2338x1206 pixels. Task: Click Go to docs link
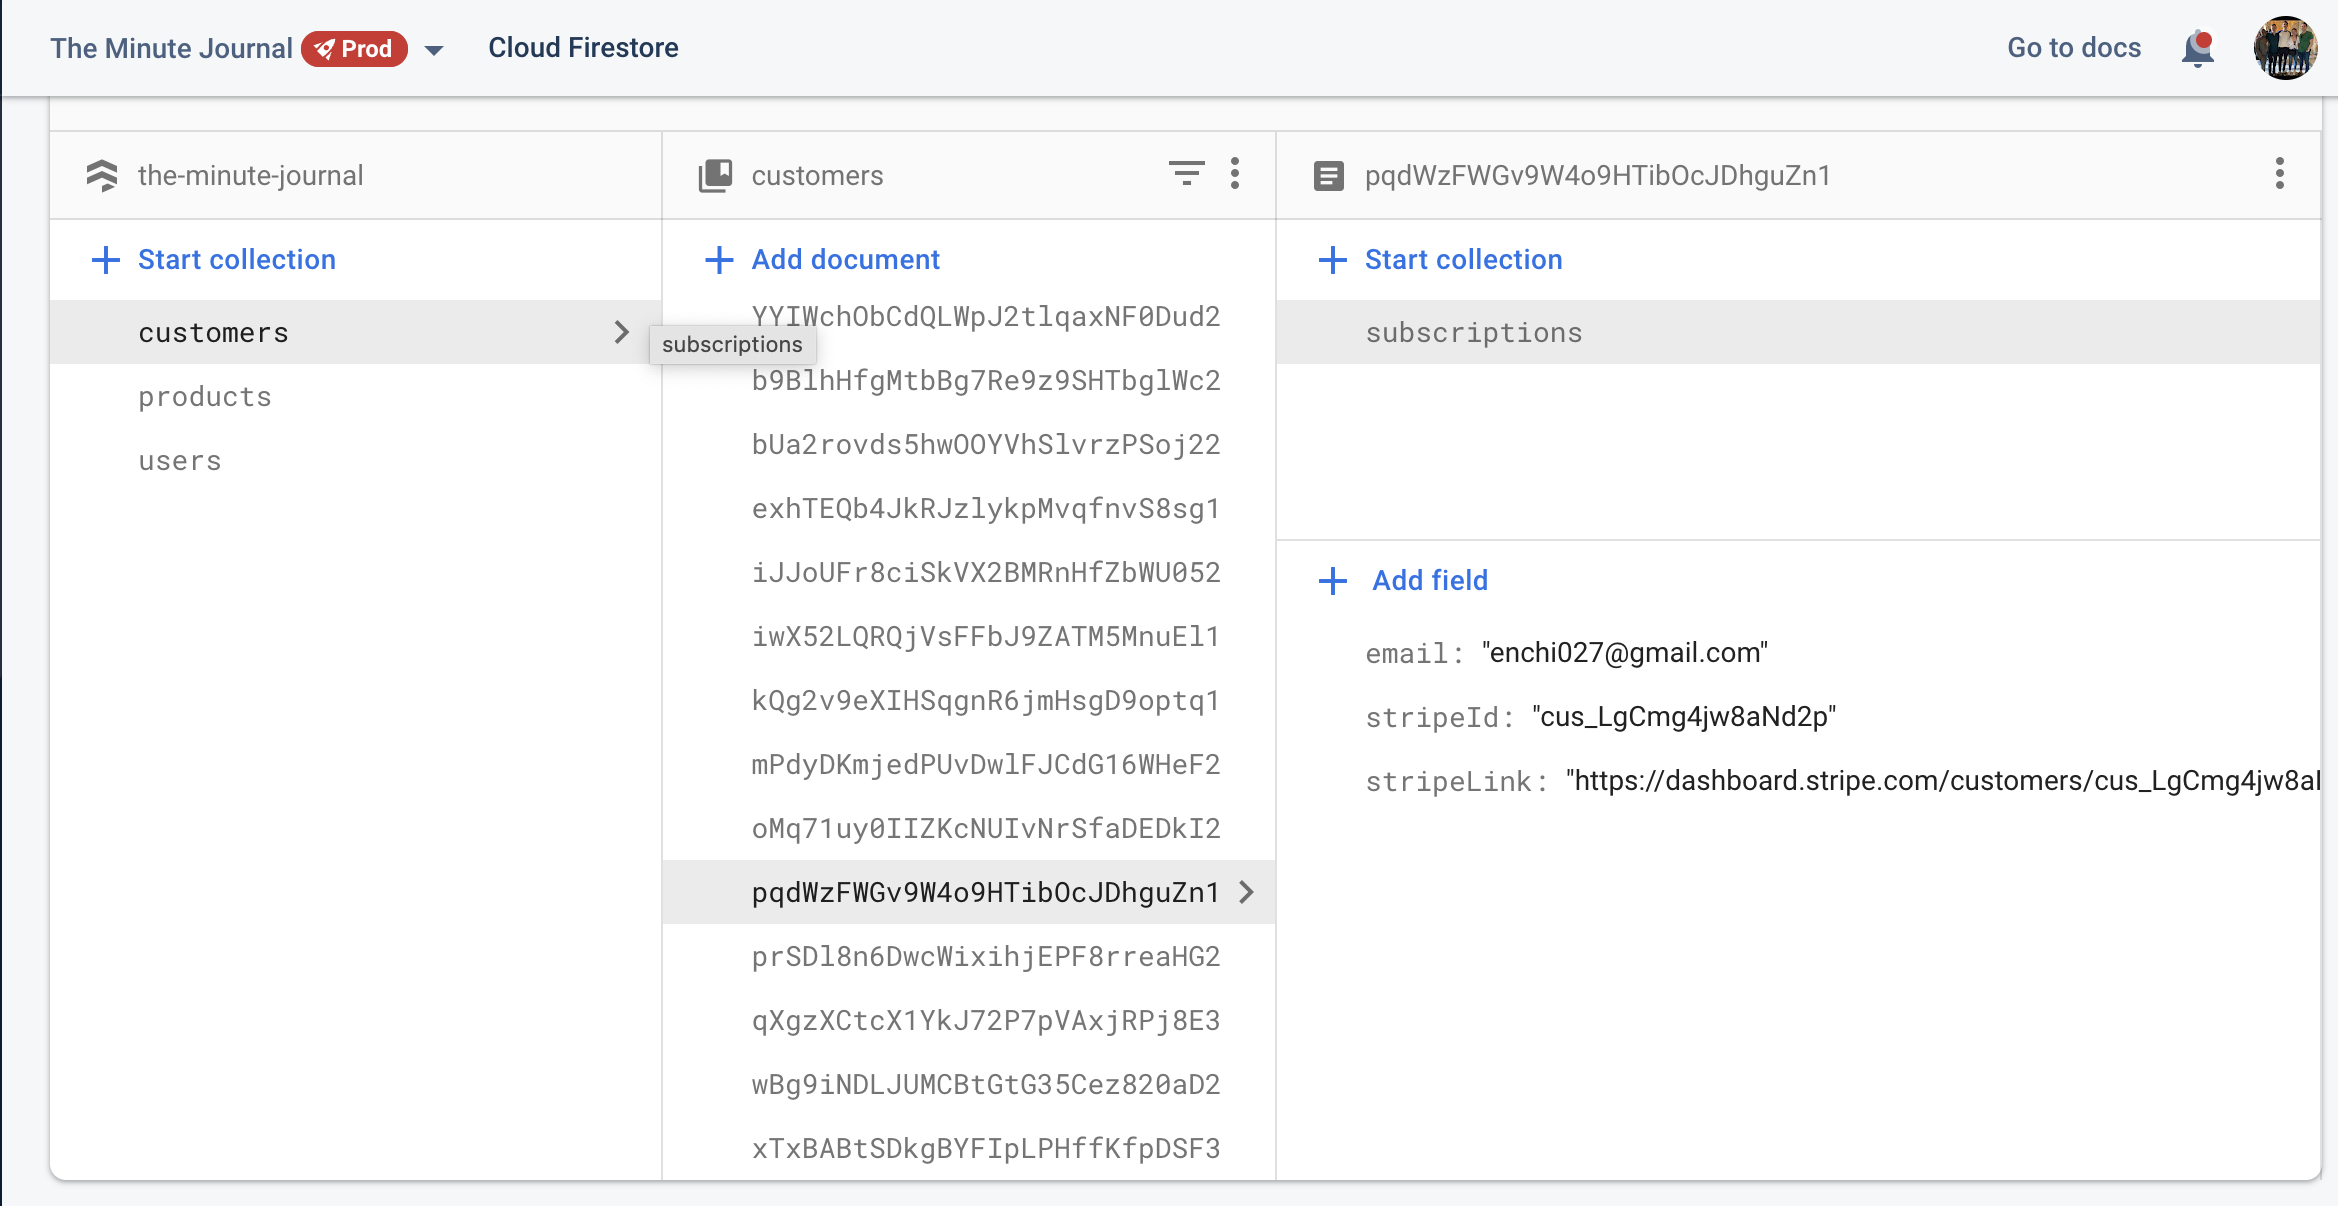(2074, 48)
